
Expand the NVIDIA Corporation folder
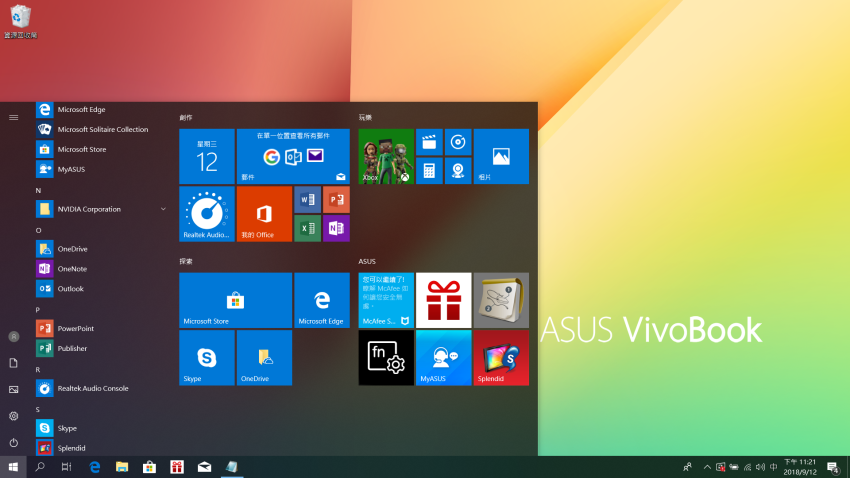tap(101, 209)
